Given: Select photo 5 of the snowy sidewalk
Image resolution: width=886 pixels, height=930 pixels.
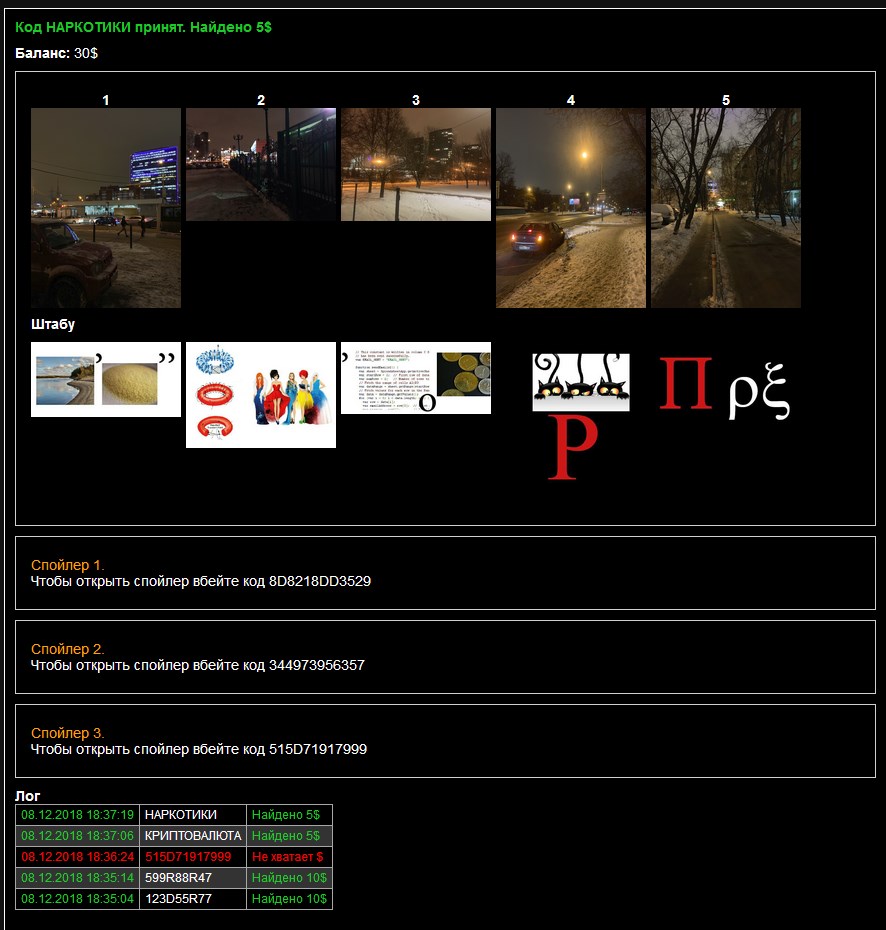Looking at the screenshot, I should click(x=726, y=208).
